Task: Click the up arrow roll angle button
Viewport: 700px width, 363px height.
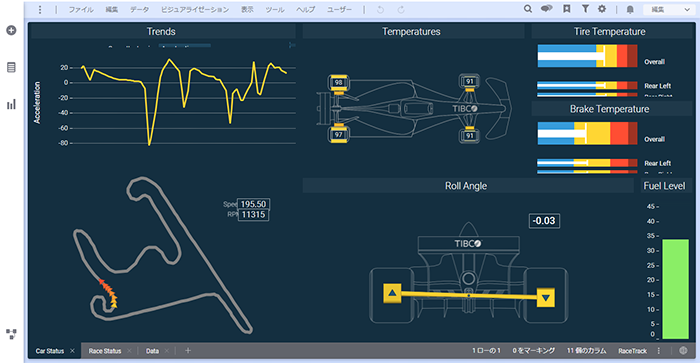Action: [x=392, y=293]
